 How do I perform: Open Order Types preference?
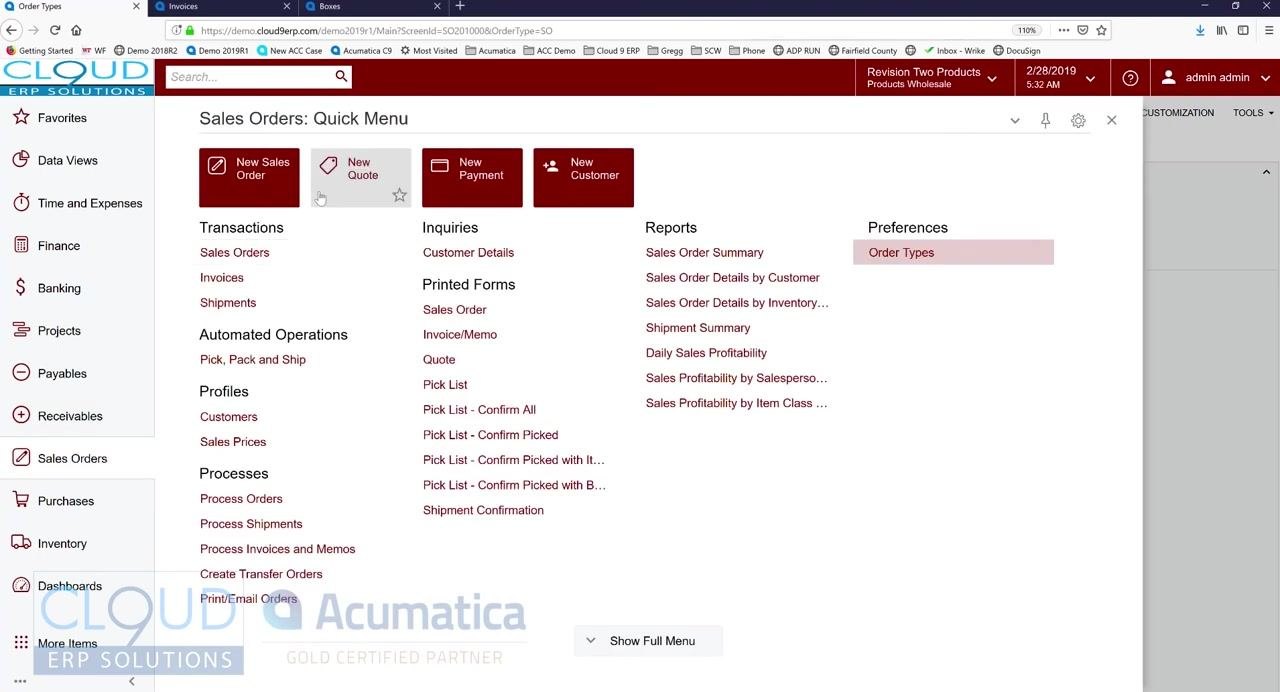tap(953, 253)
